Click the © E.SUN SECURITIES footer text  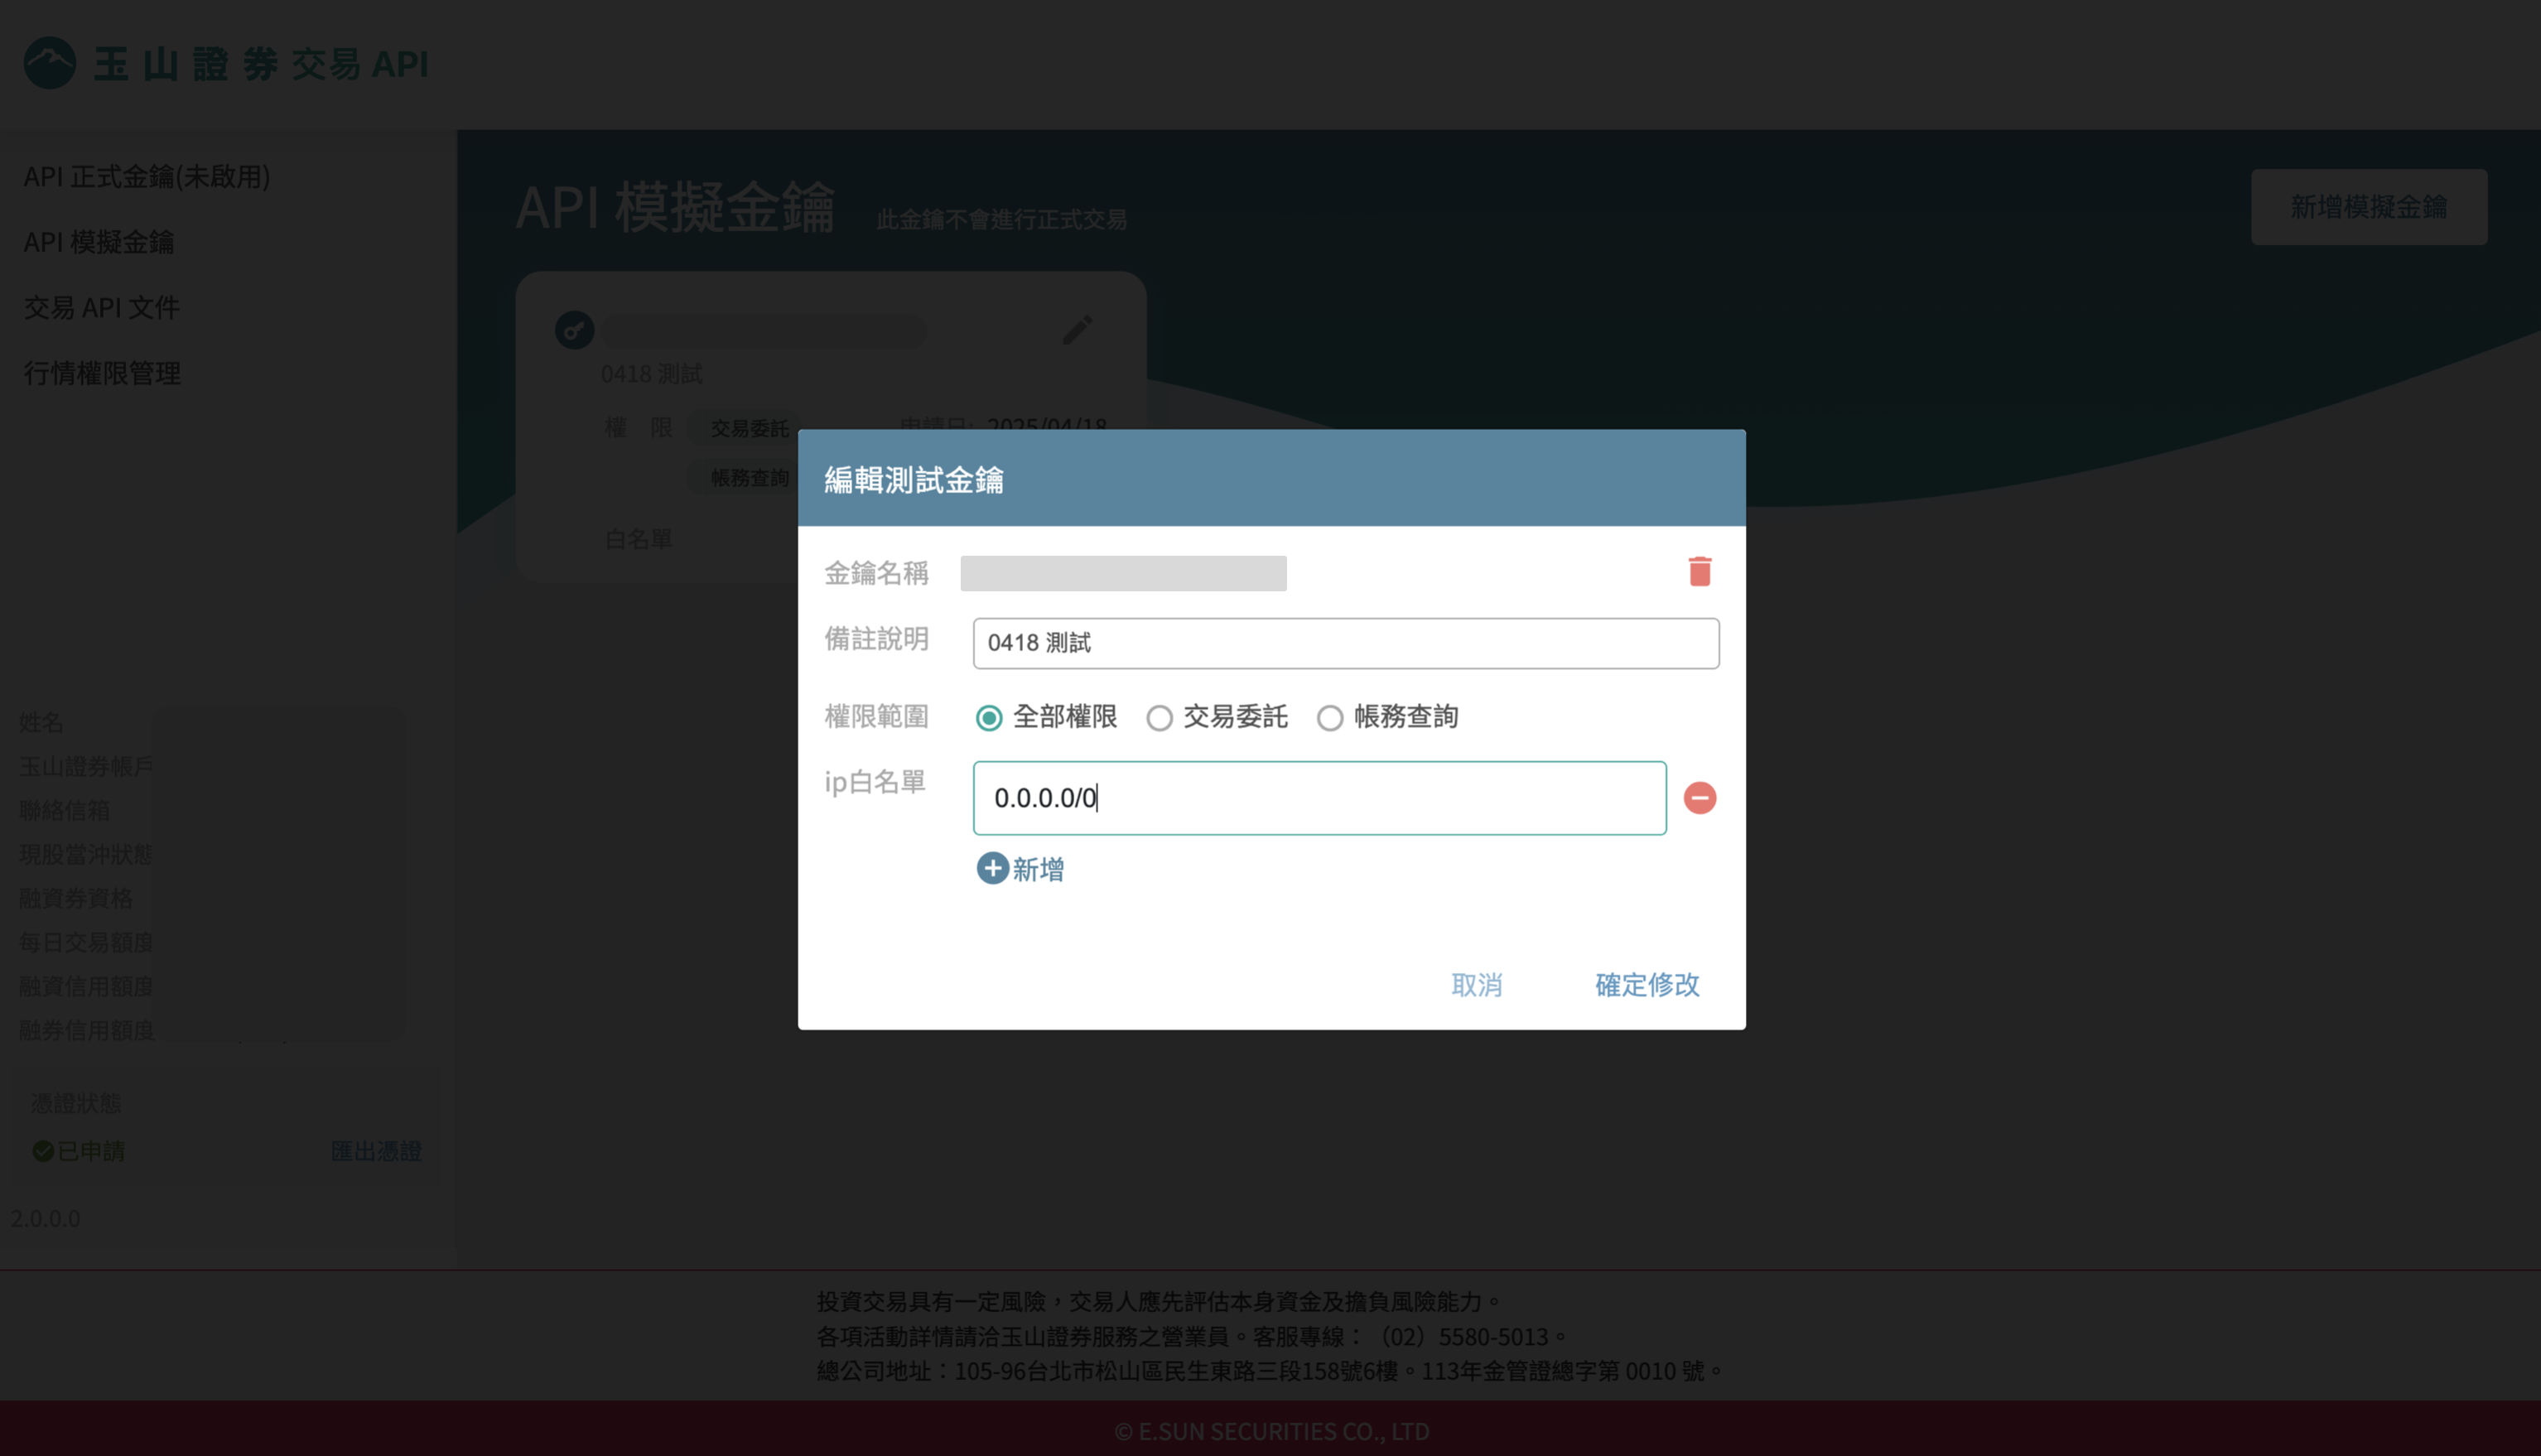tap(1271, 1431)
